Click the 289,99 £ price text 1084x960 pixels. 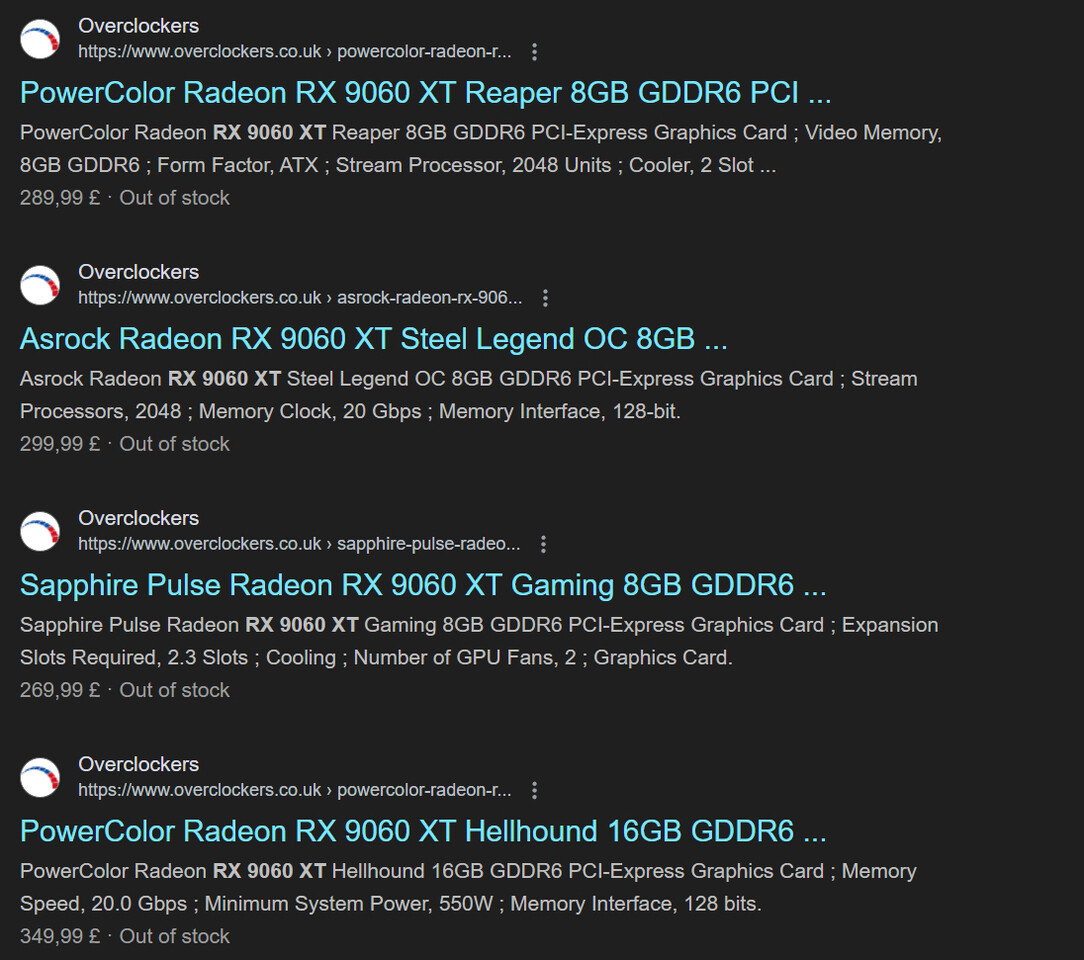[60, 198]
